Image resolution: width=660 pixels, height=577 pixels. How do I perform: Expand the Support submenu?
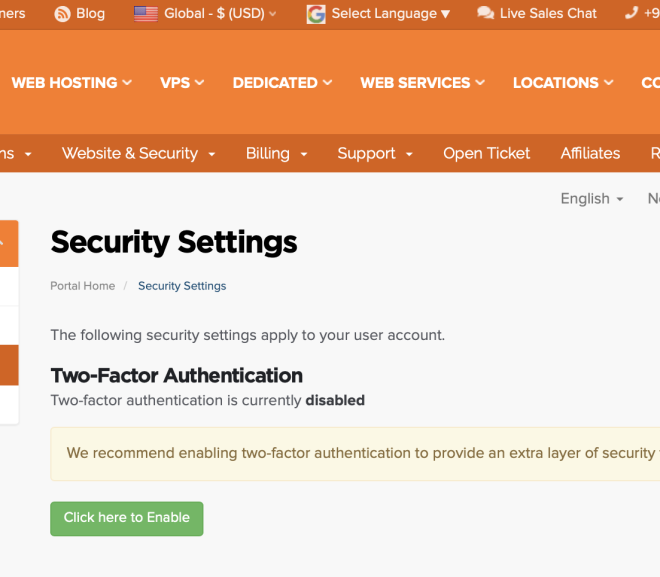point(375,154)
